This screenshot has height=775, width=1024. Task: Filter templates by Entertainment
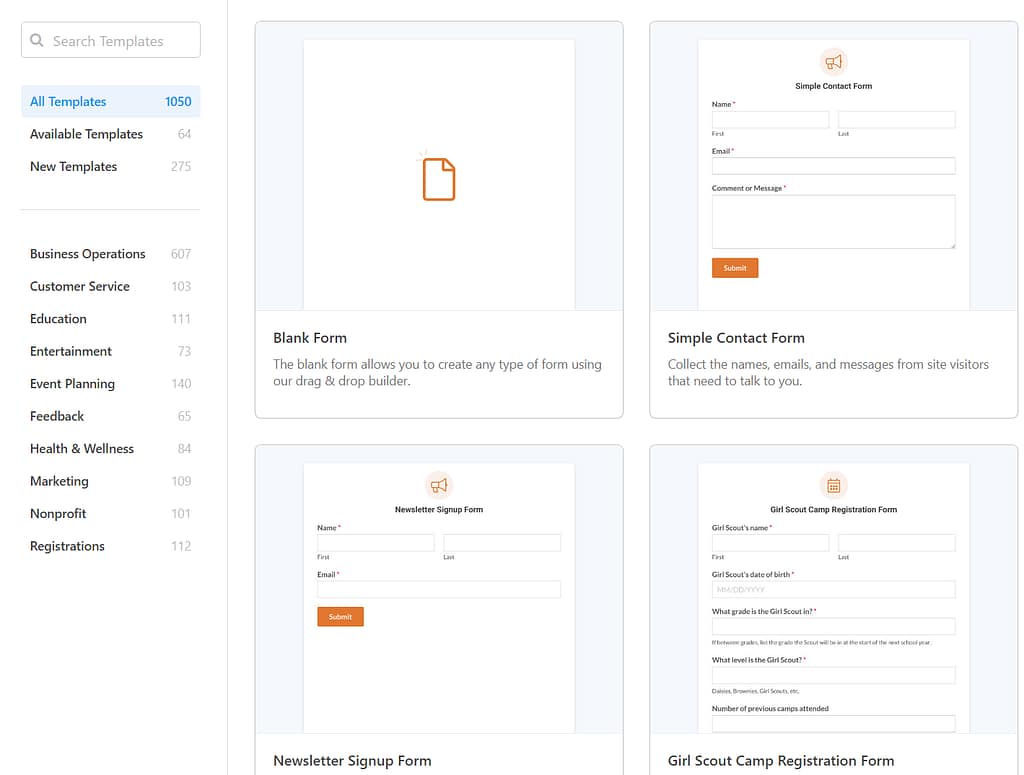(x=70, y=351)
